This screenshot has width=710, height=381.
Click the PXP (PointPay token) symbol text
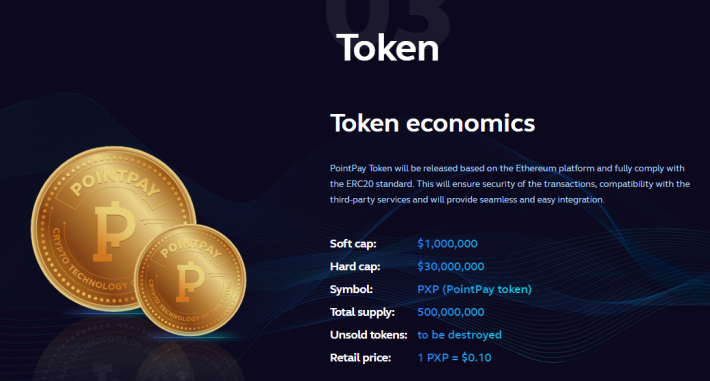474,289
